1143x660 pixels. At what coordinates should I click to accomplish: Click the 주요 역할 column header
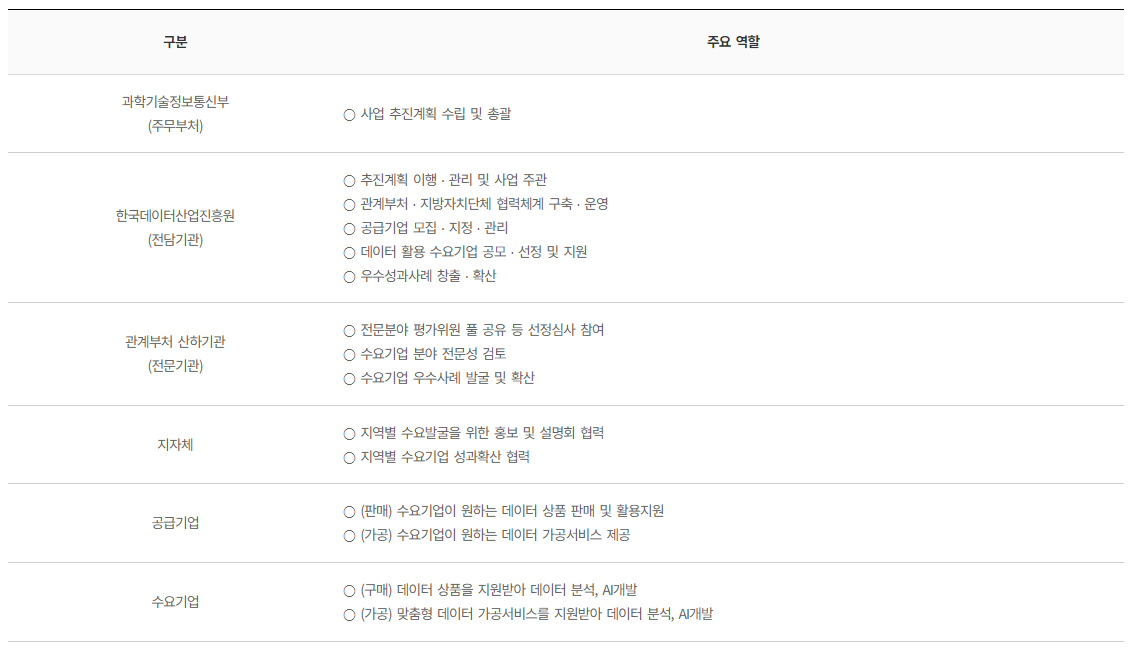[x=733, y=42]
